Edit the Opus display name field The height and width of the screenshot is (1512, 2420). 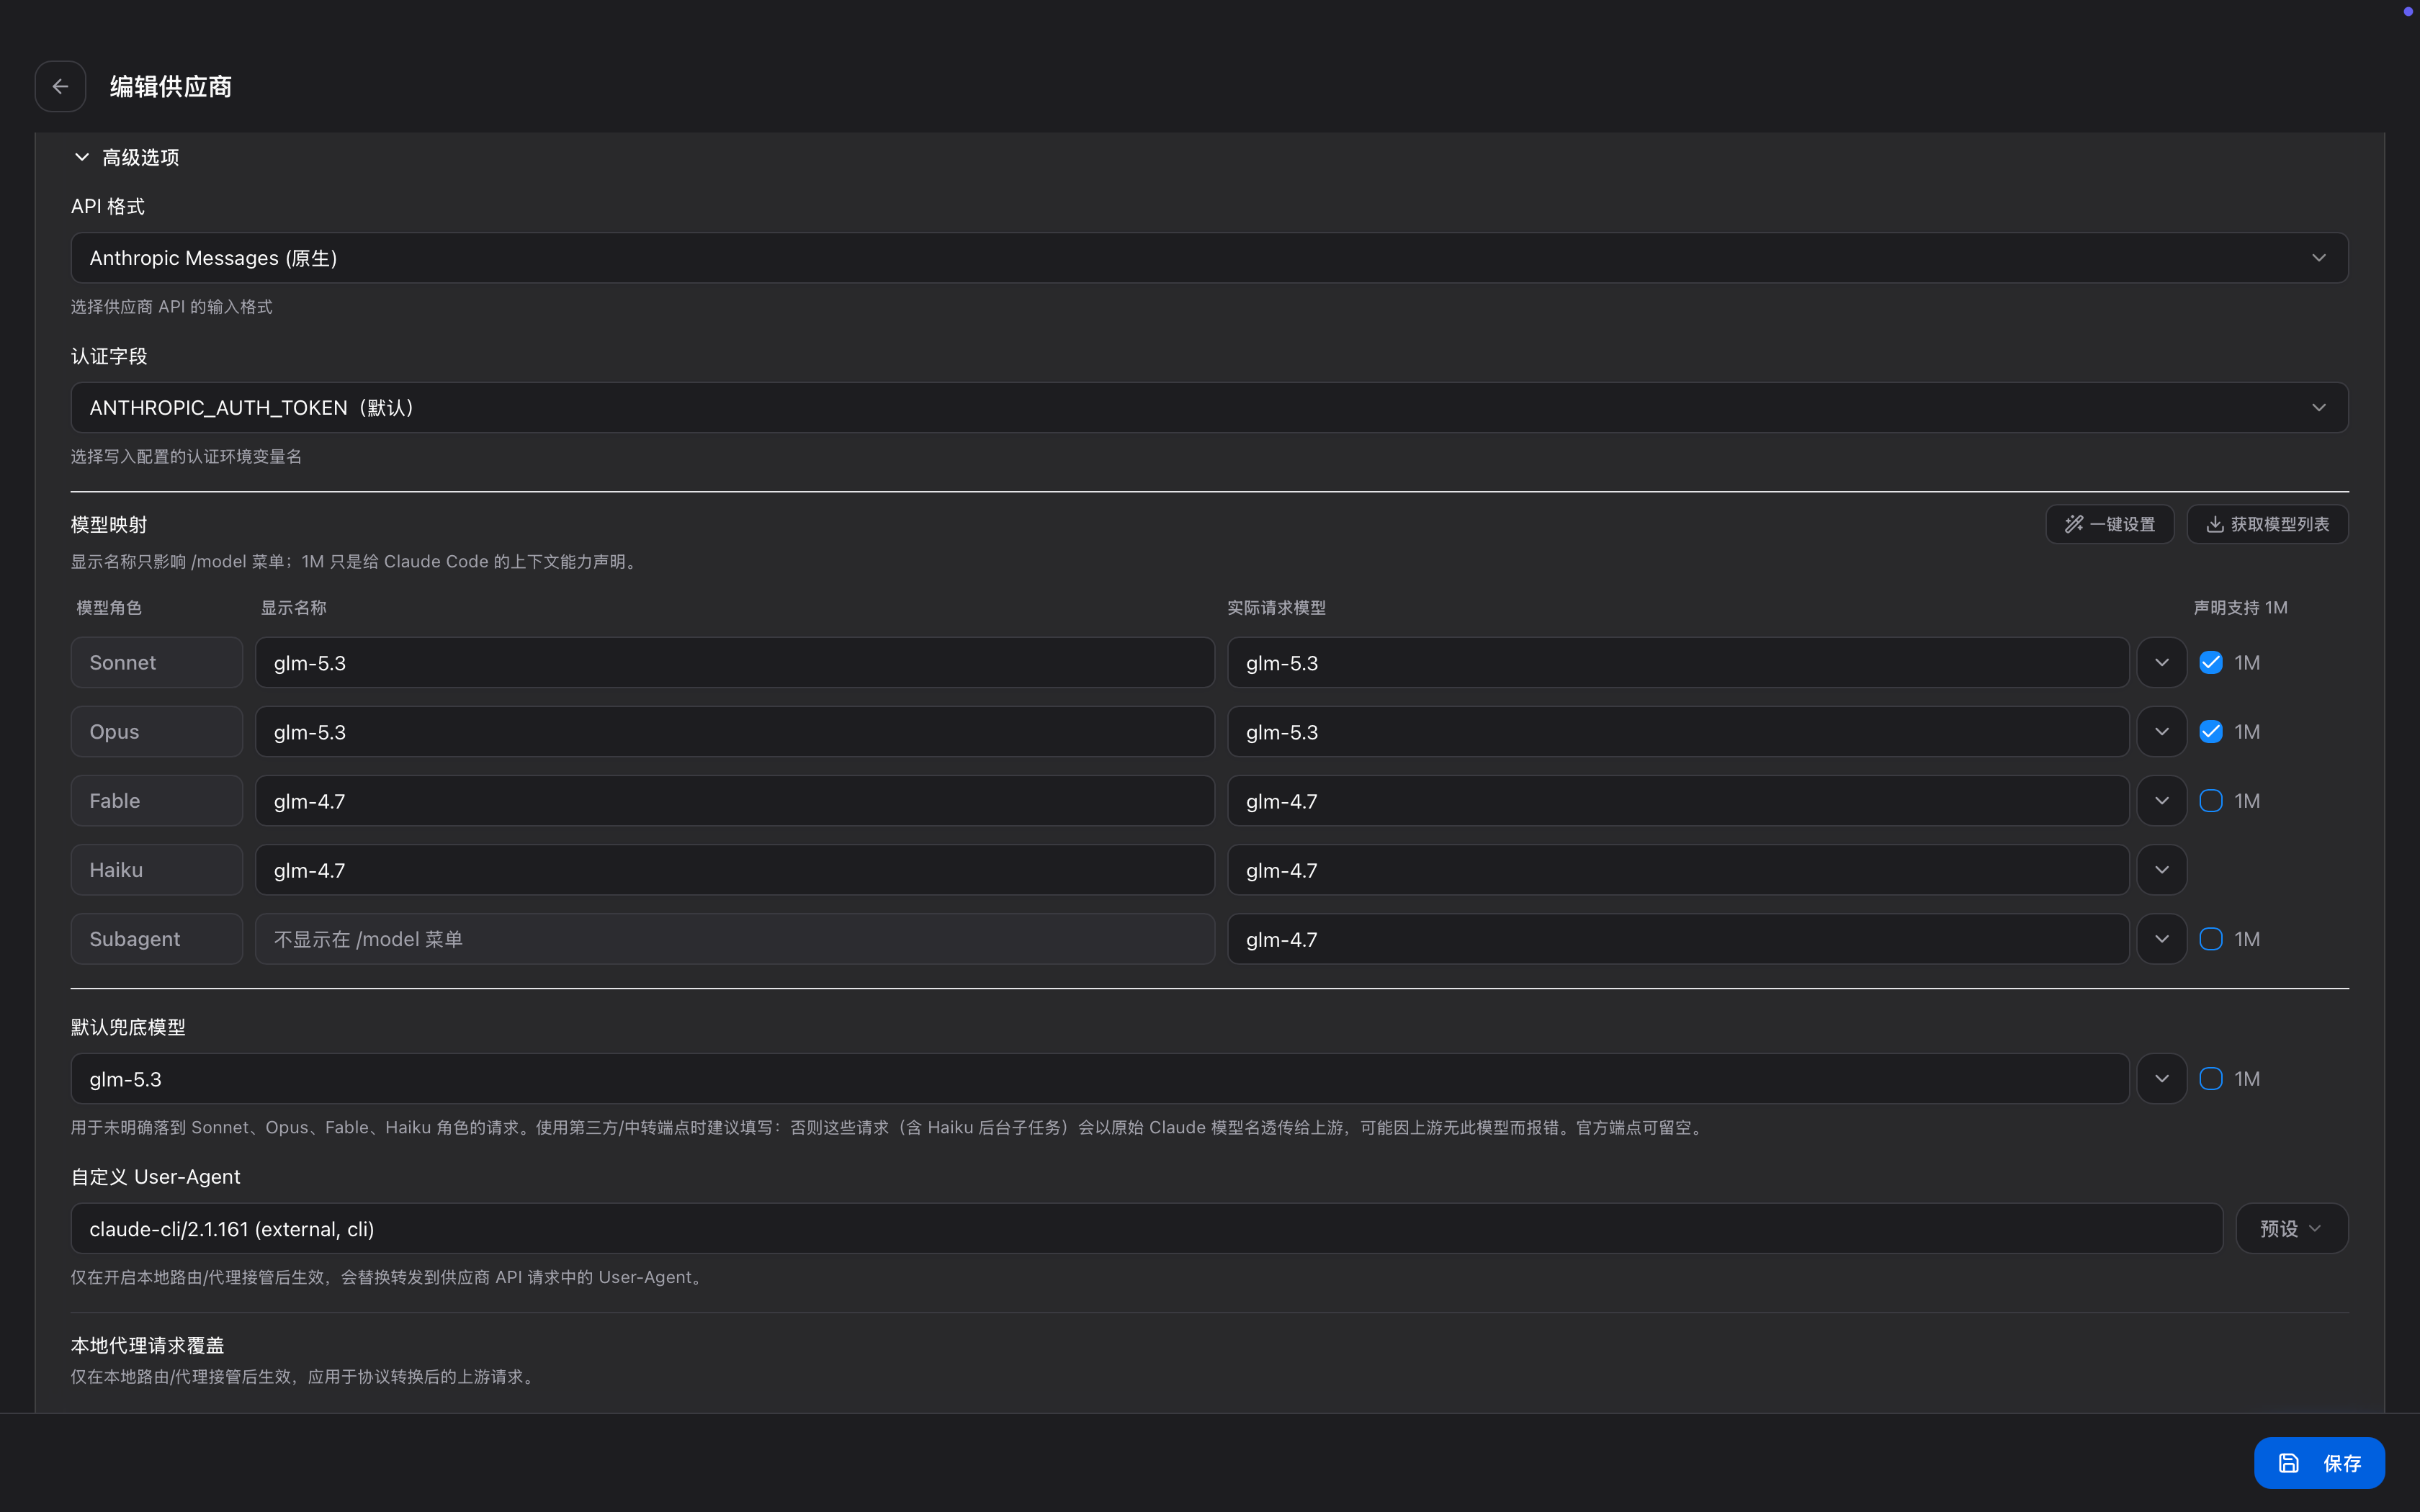(x=735, y=732)
